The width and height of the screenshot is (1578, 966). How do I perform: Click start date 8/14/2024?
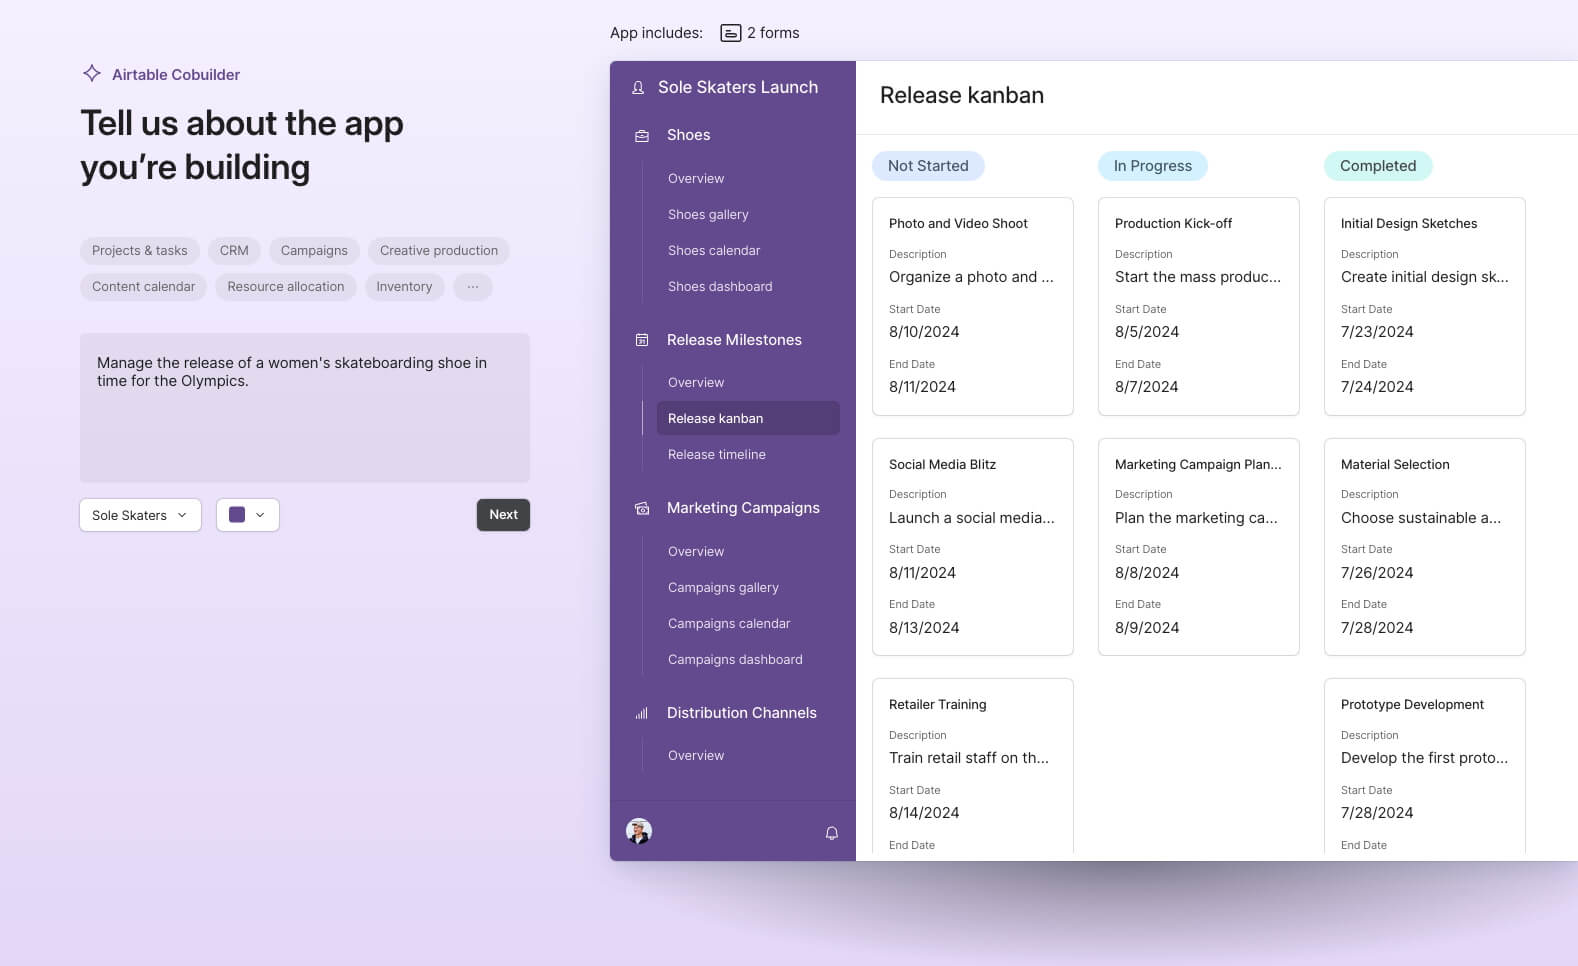(x=924, y=813)
